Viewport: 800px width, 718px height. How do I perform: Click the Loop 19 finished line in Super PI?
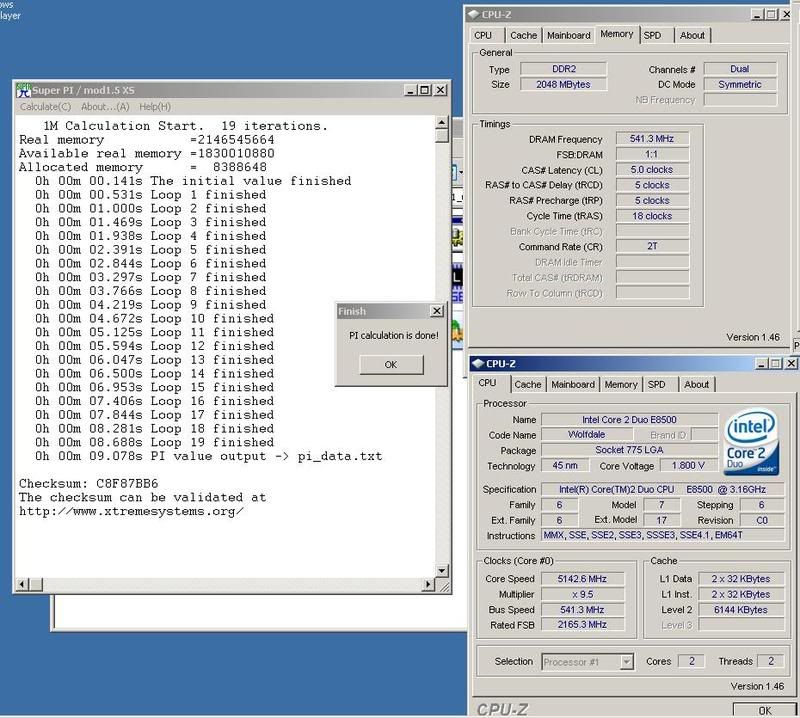pos(155,442)
